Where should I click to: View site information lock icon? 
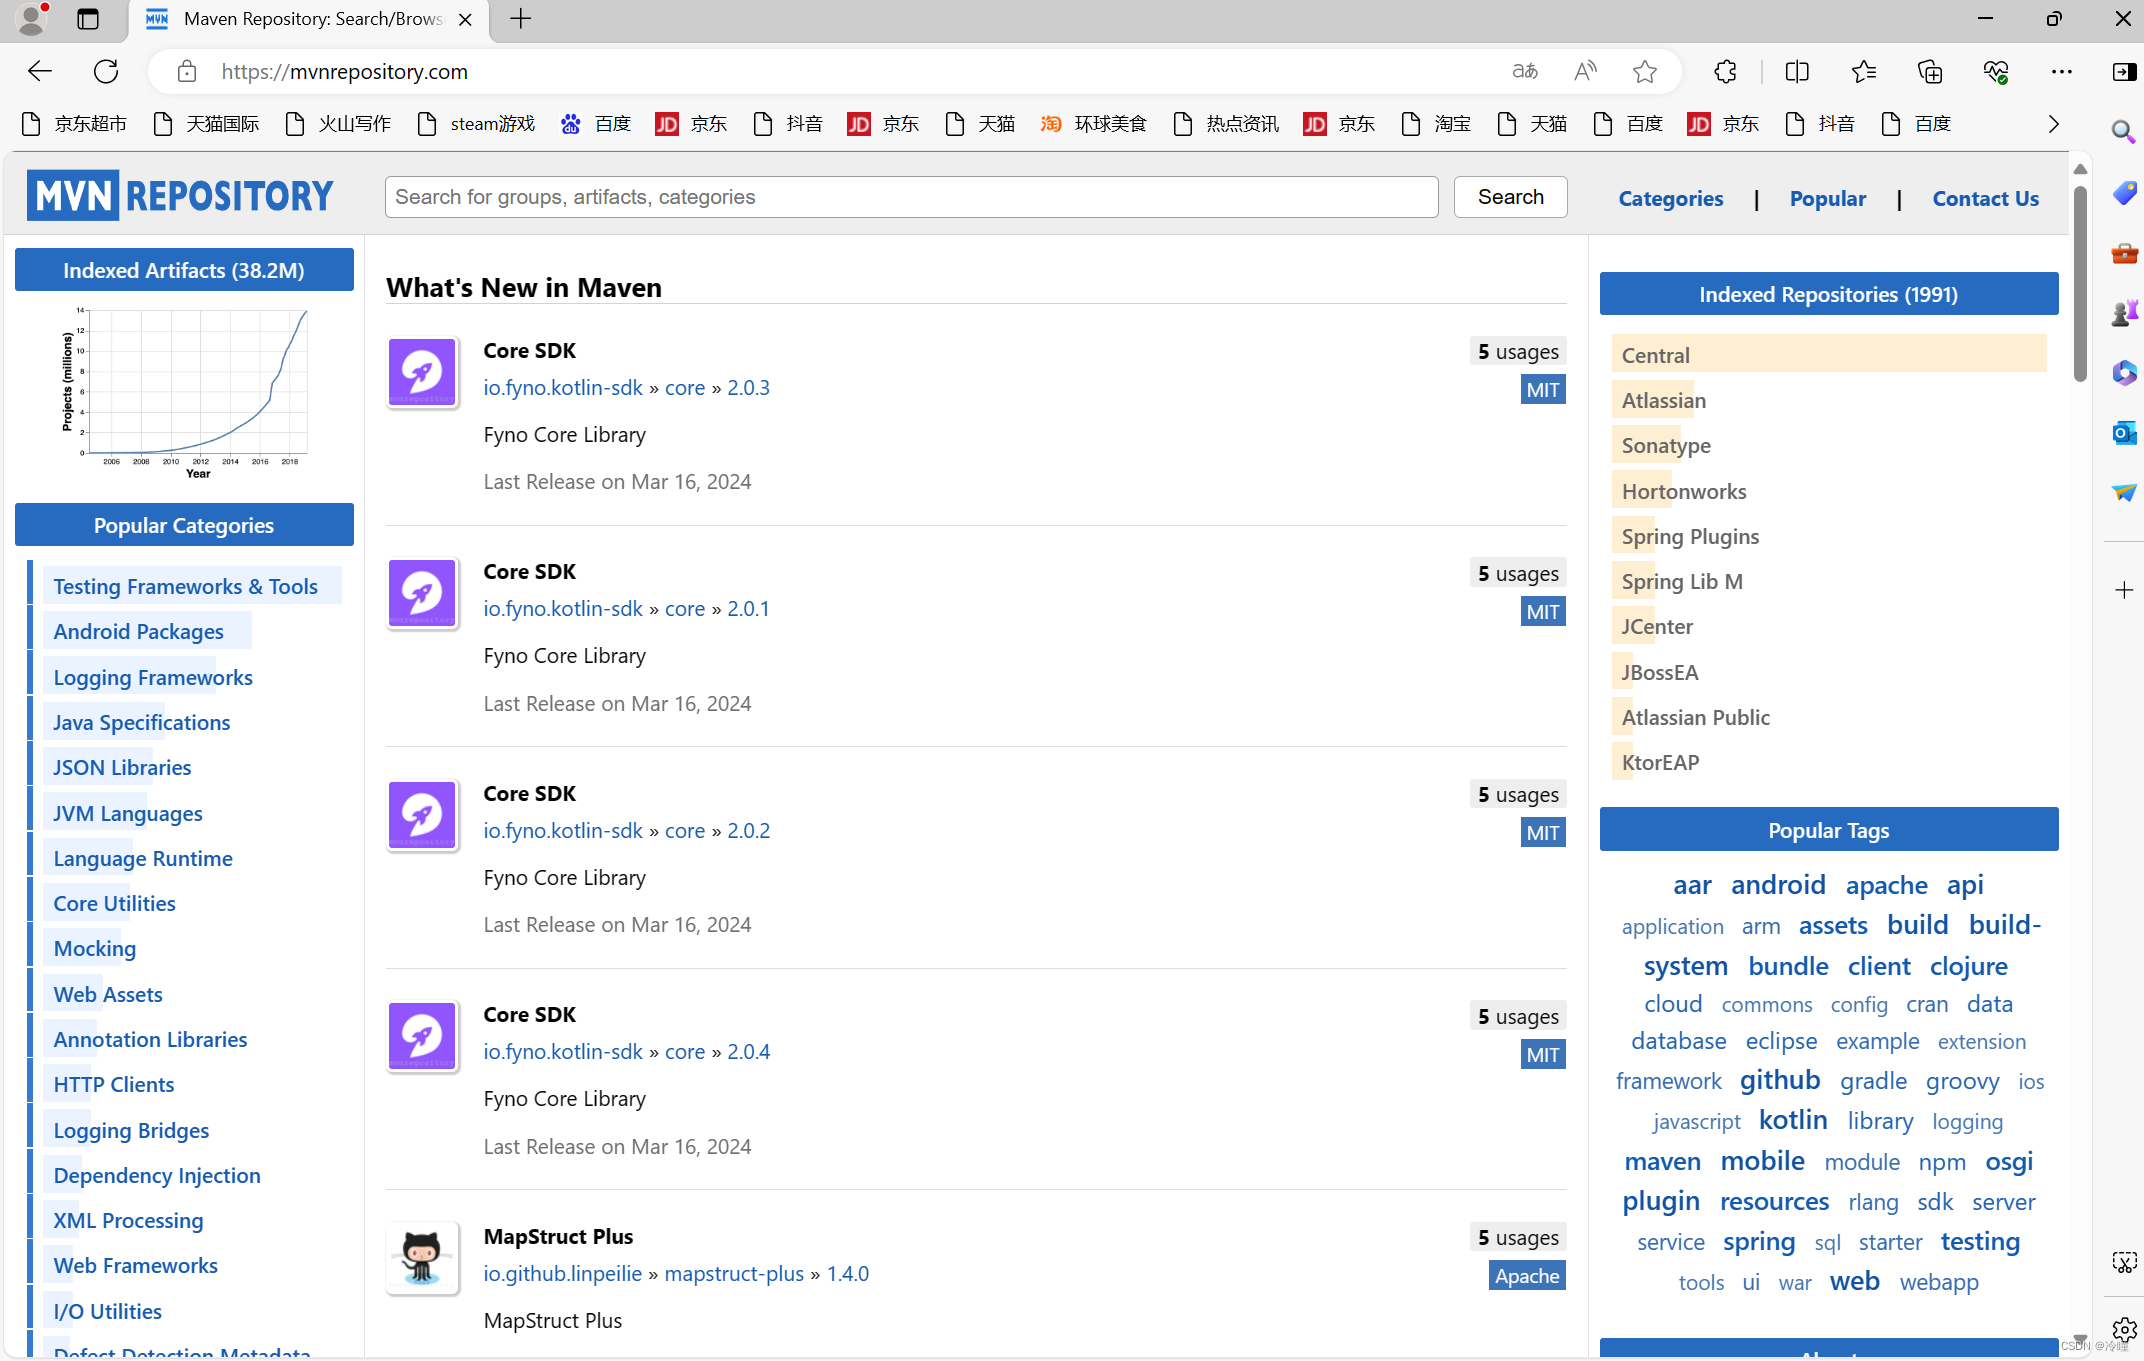(x=186, y=71)
